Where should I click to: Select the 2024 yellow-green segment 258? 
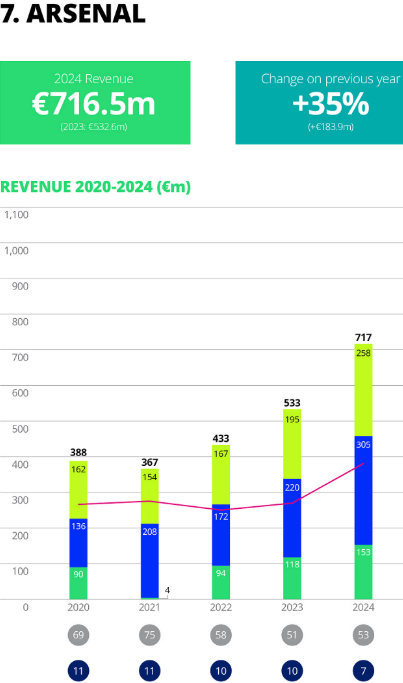363,390
